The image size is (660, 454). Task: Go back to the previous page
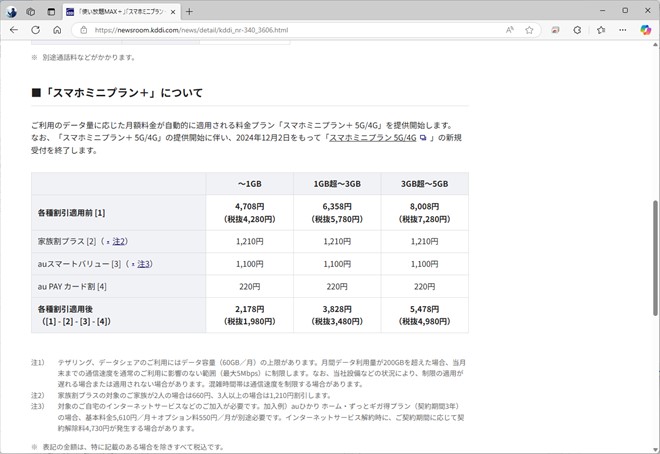tap(14, 30)
